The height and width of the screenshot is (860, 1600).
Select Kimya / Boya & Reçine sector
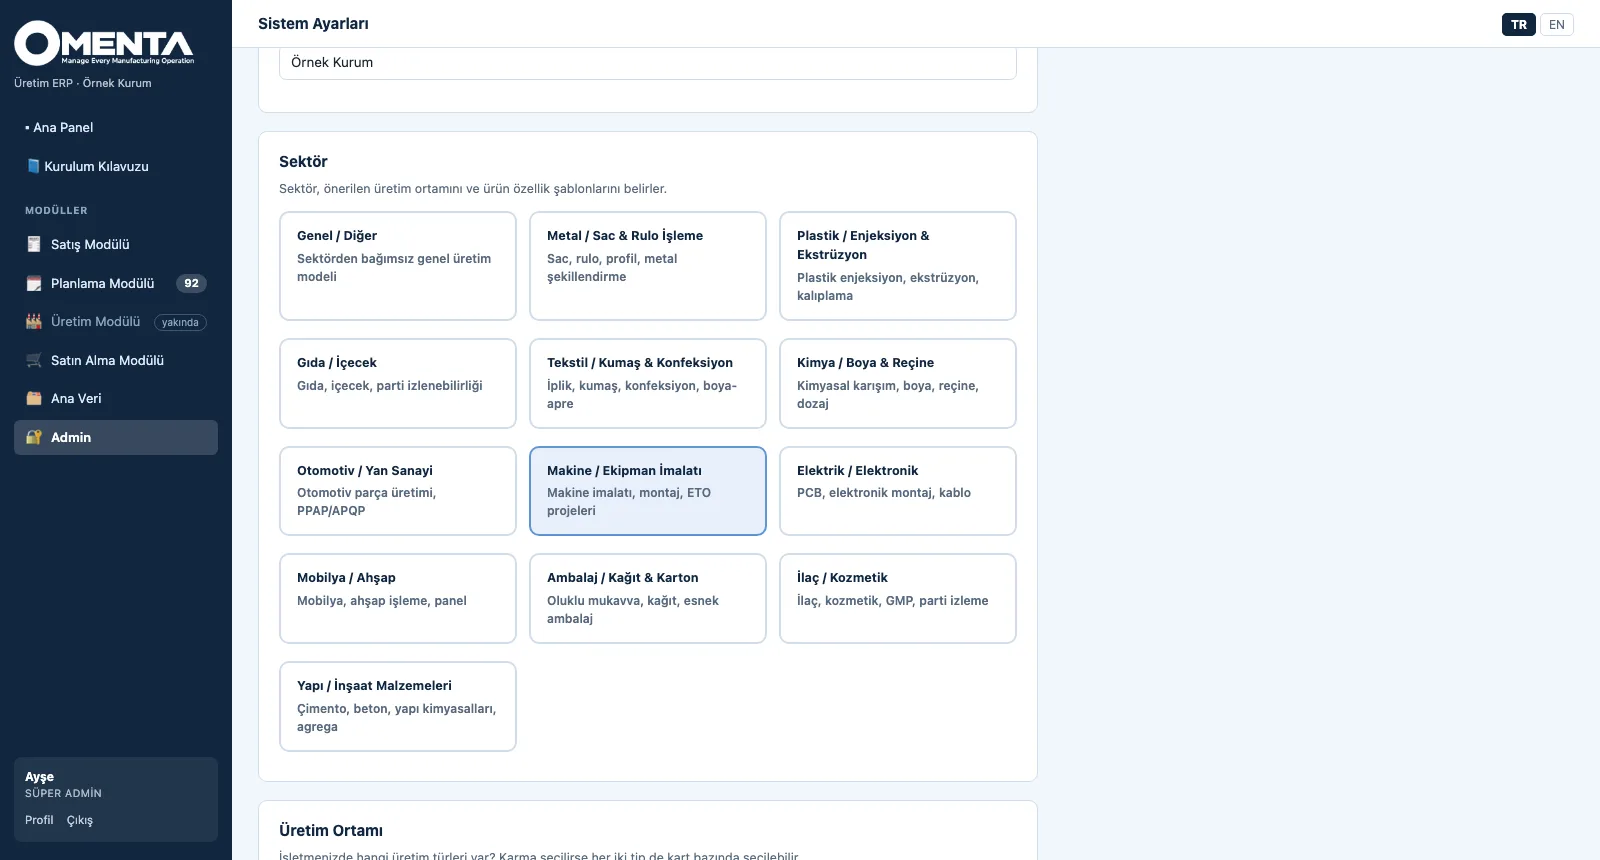[898, 383]
